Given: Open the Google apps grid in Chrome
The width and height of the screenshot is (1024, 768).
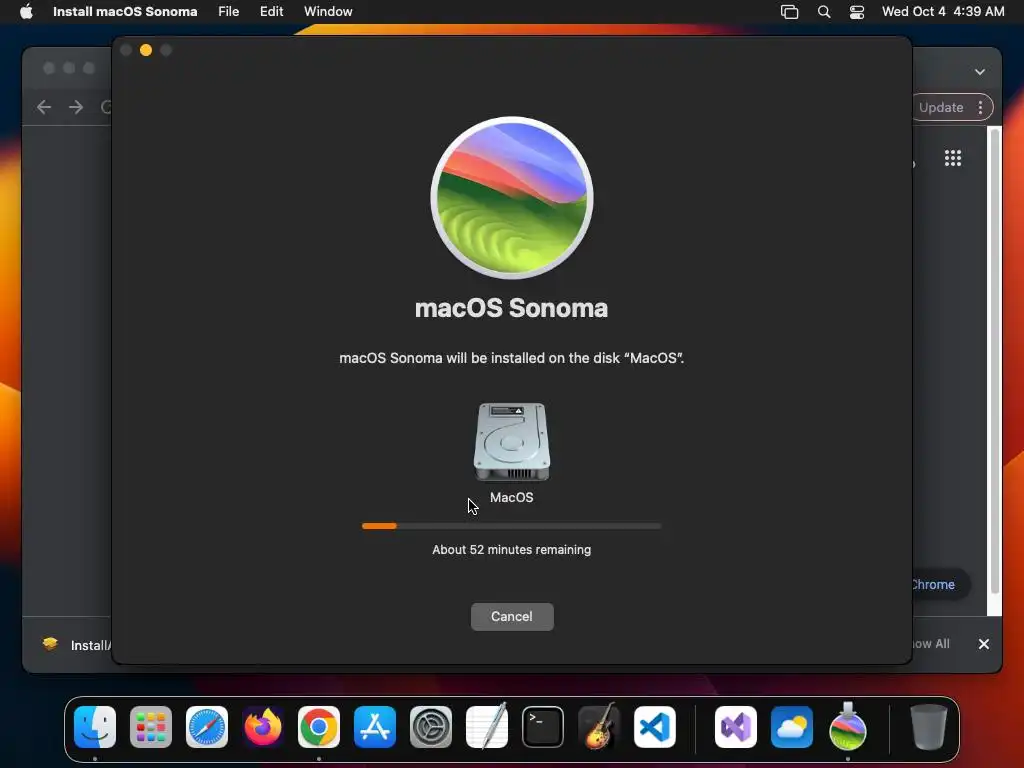Looking at the screenshot, I should tap(953, 158).
